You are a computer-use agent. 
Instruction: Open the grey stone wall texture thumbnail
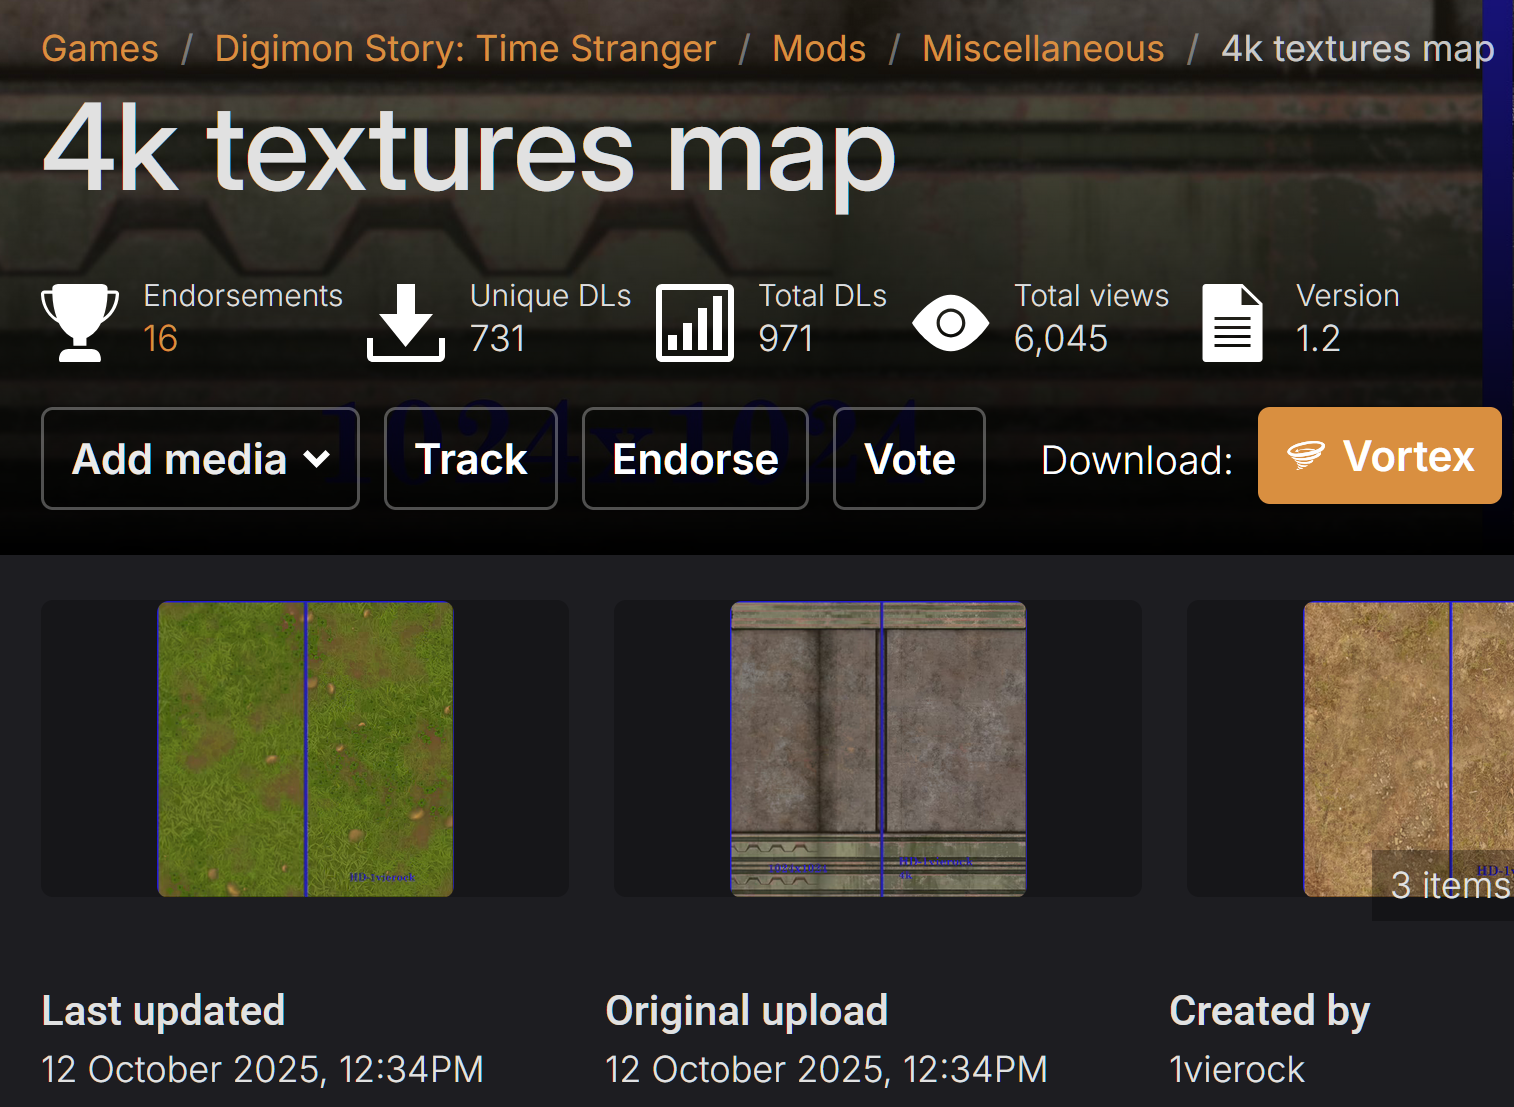click(x=878, y=749)
